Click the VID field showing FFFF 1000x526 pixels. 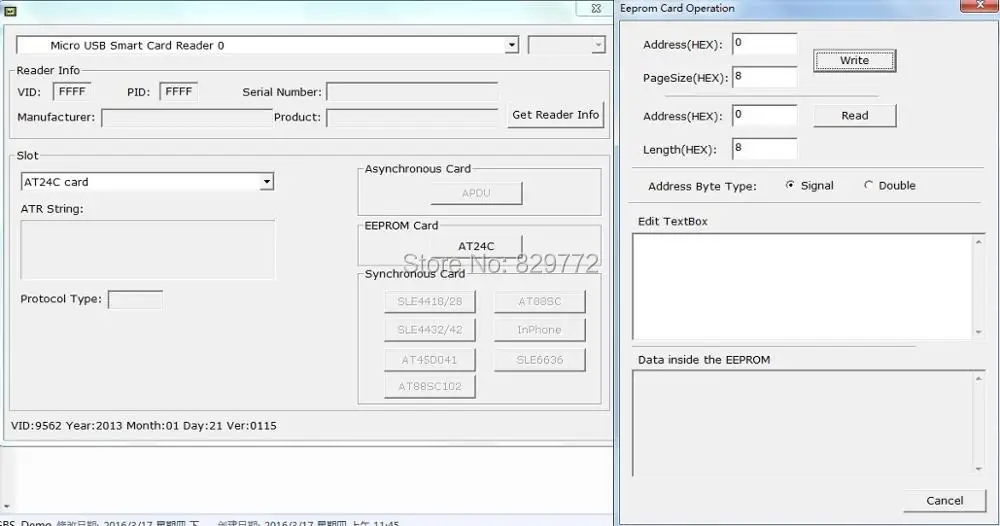click(72, 92)
